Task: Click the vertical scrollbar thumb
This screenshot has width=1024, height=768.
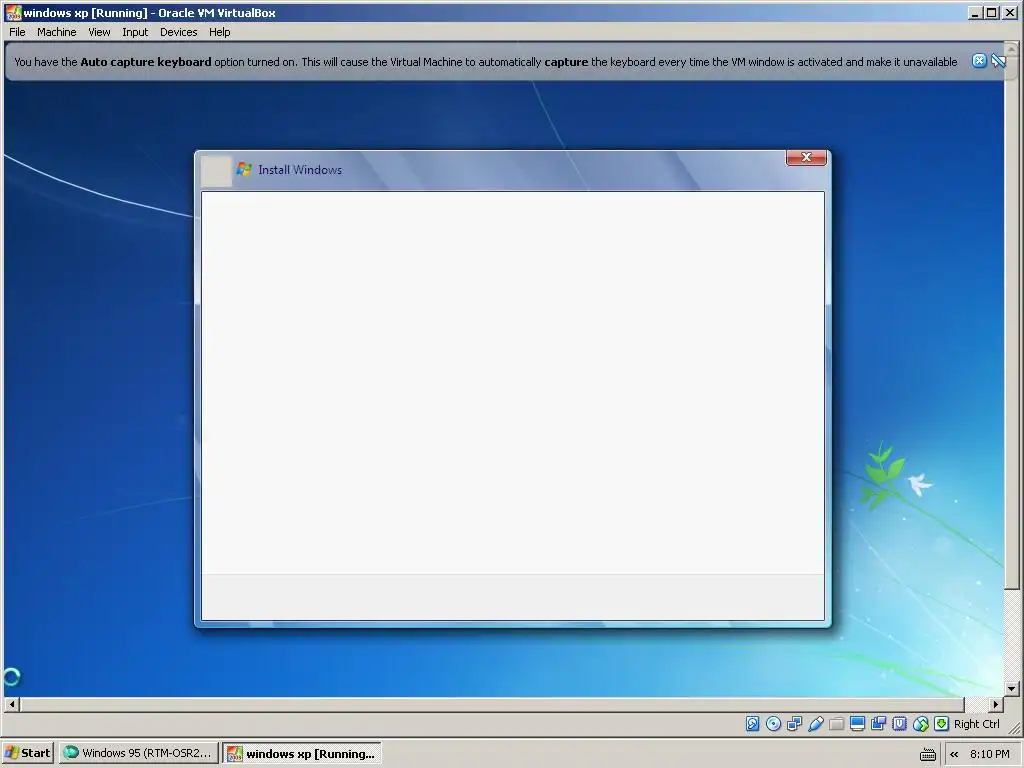Action: click(x=1012, y=323)
